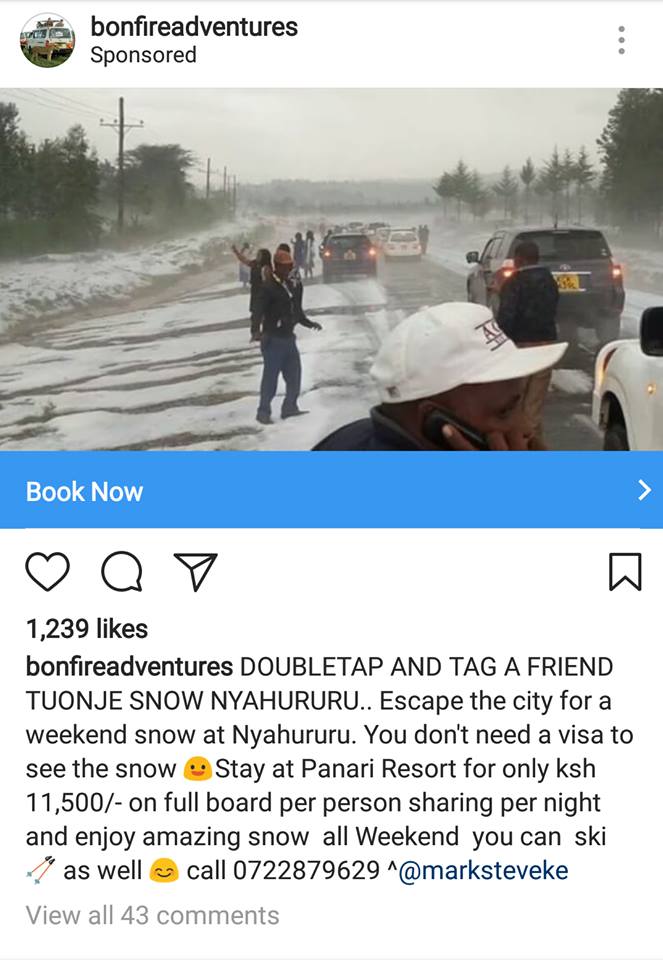View all 43 comments
The height and width of the screenshot is (960, 663).
pos(152,916)
